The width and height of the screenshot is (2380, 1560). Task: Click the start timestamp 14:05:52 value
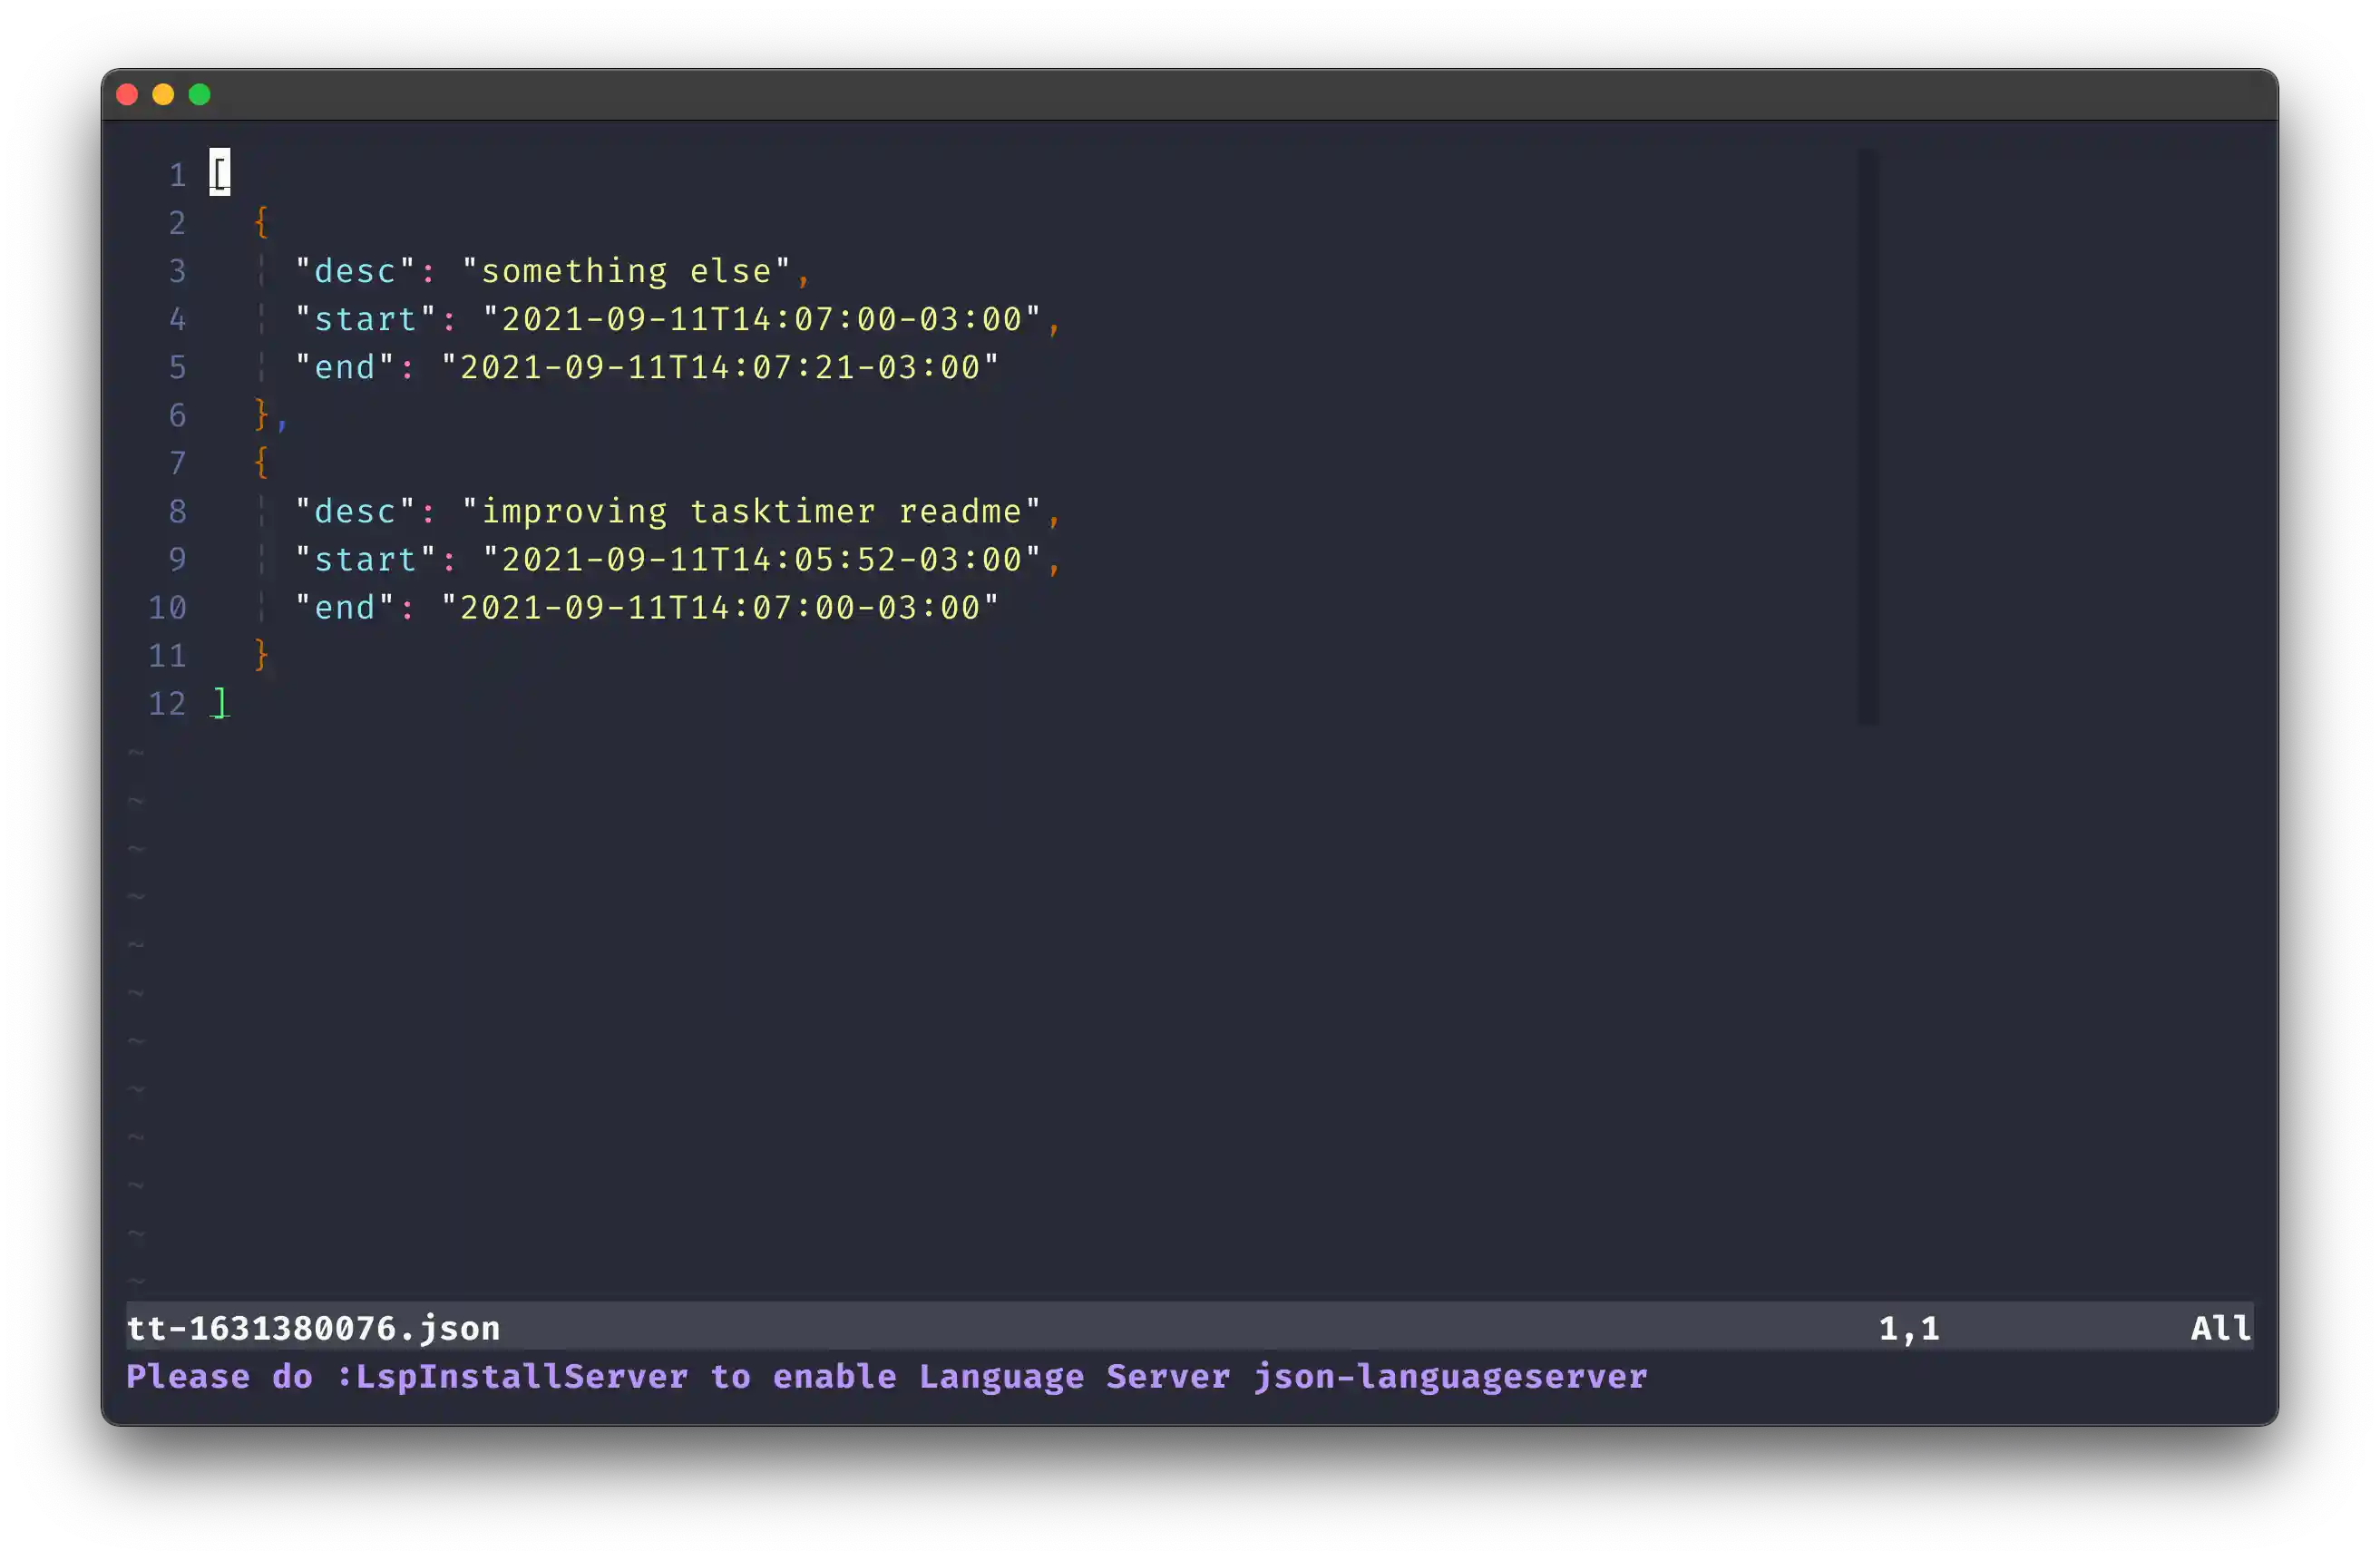pos(762,559)
